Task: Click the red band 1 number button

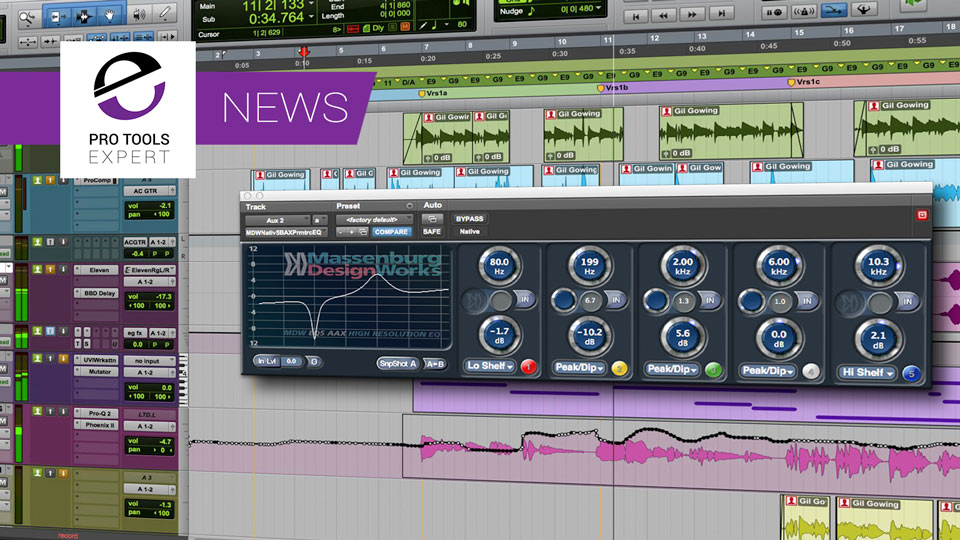Action: click(528, 367)
